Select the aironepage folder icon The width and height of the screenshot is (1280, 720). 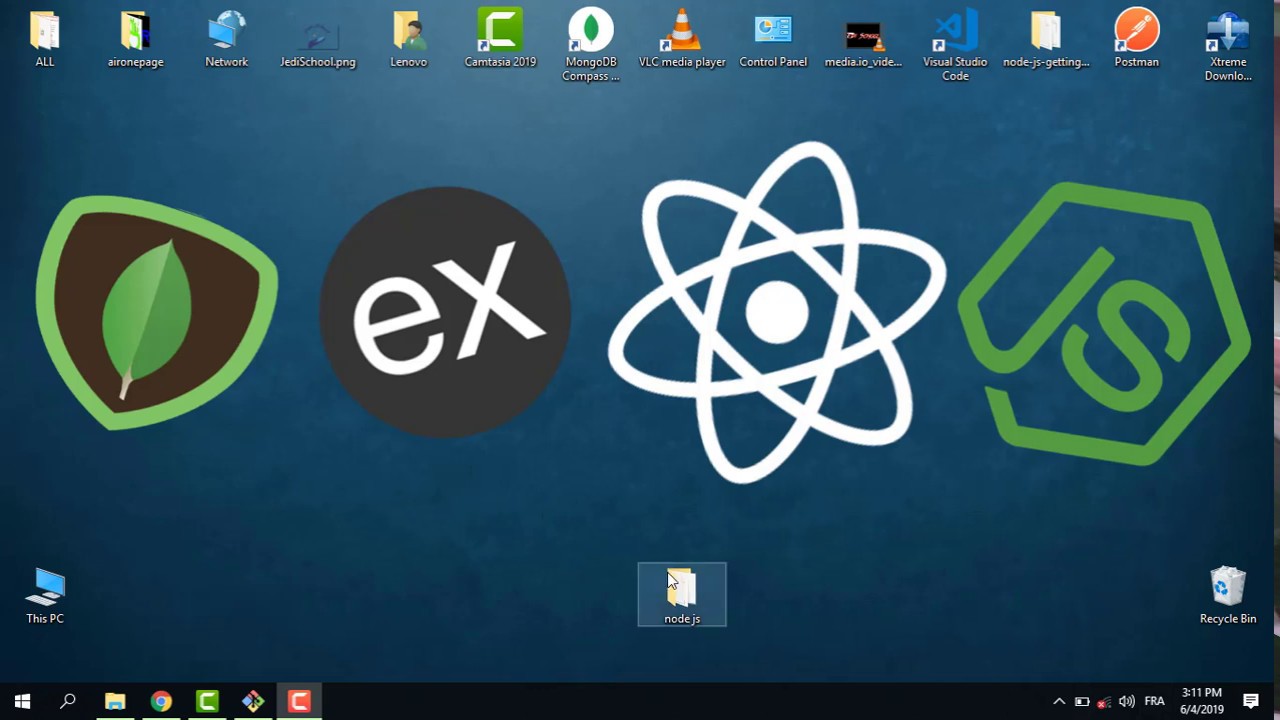click(136, 40)
